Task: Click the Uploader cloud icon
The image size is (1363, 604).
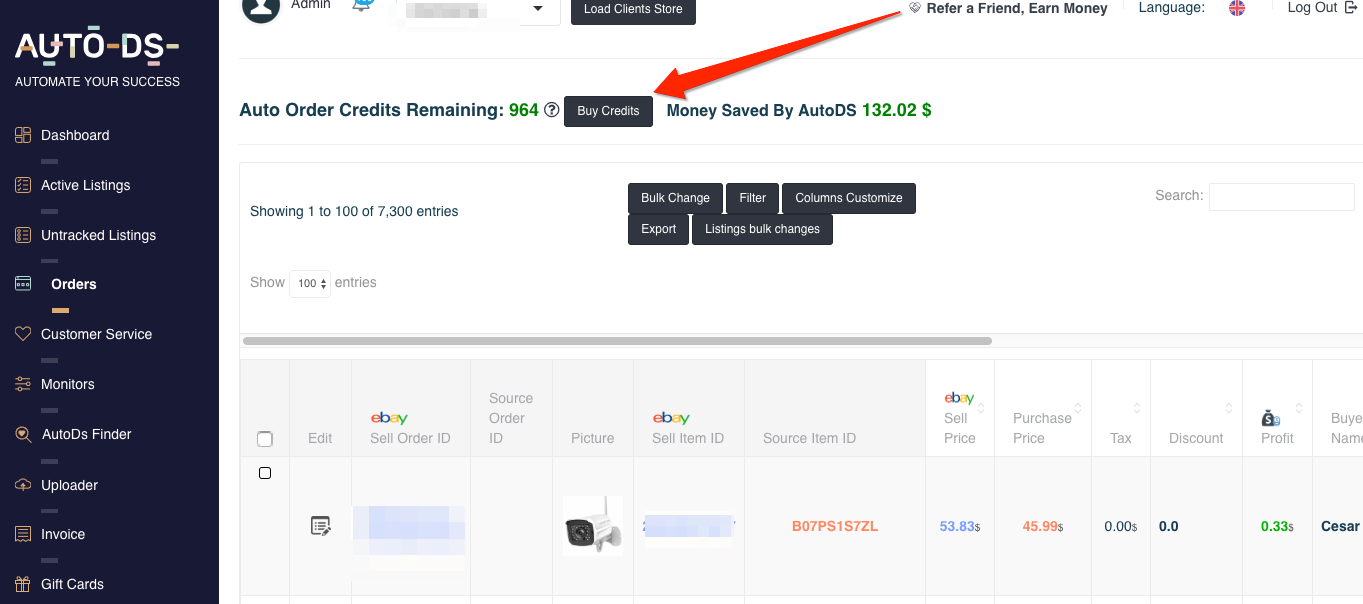Action: [23, 485]
